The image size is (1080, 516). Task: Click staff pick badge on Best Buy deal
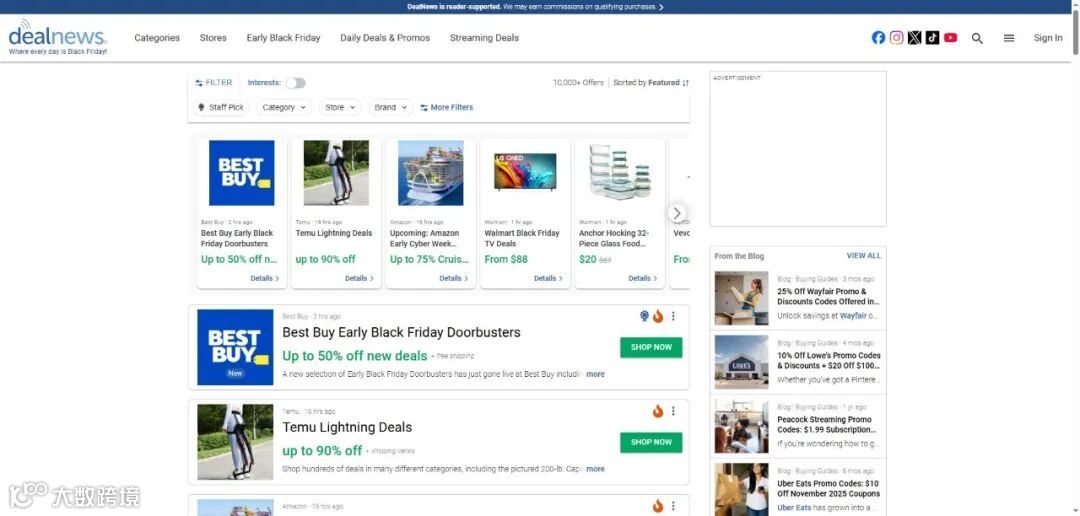point(644,316)
